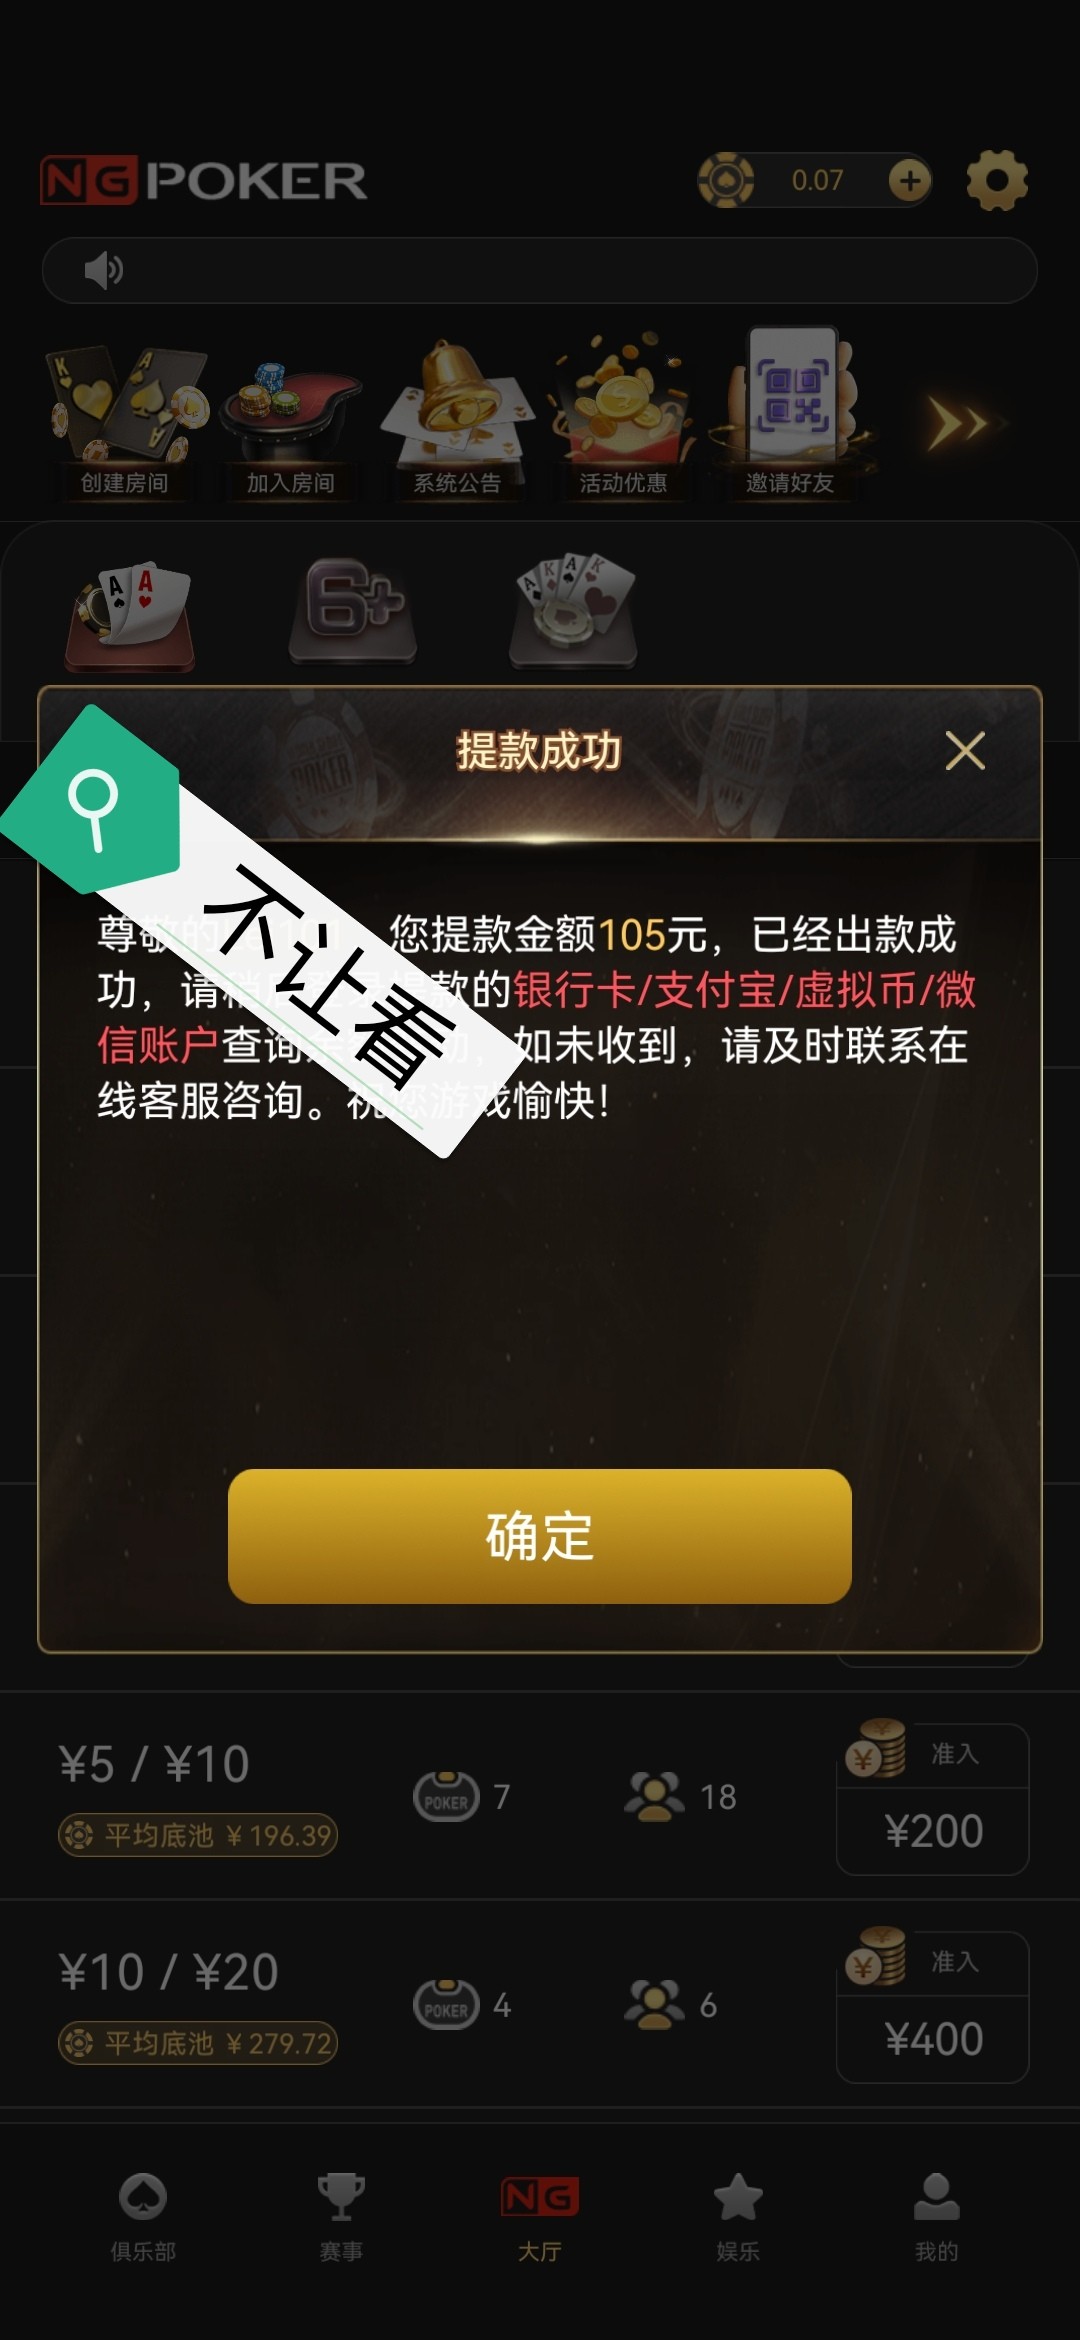This screenshot has width=1080, height=2340.
Task: Join ¥10/¥20 table with ¥400 buy-in
Action: point(933,2006)
